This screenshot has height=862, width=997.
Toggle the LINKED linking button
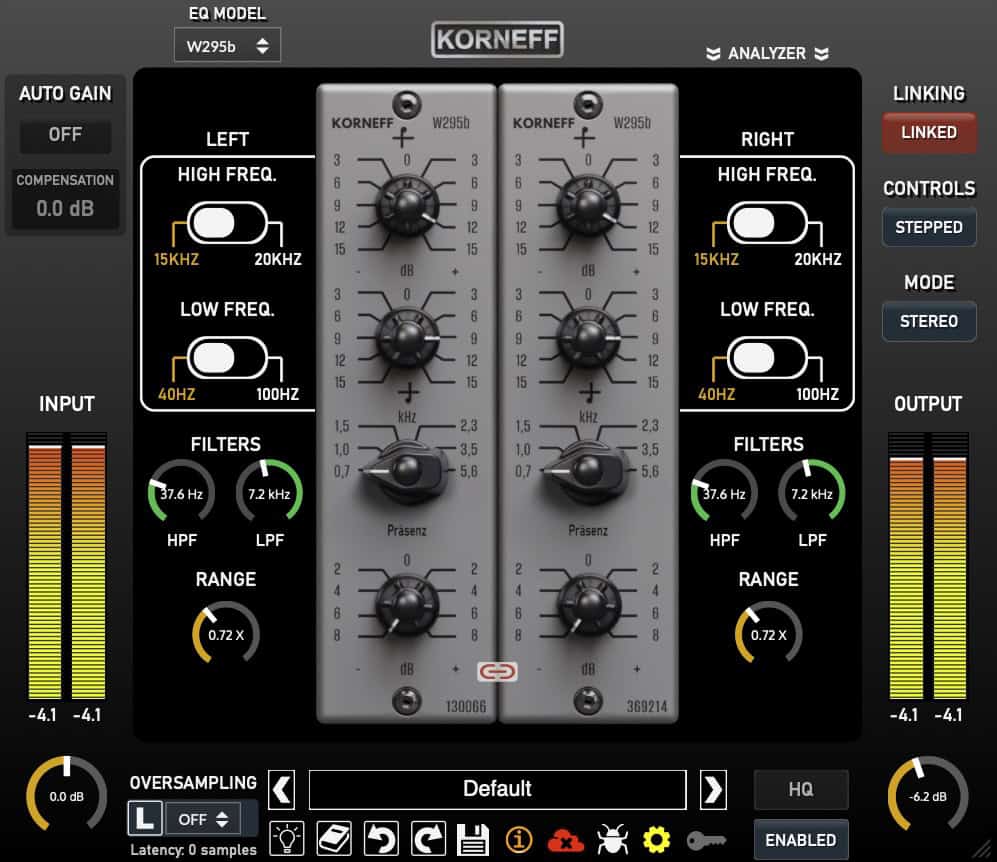929,133
